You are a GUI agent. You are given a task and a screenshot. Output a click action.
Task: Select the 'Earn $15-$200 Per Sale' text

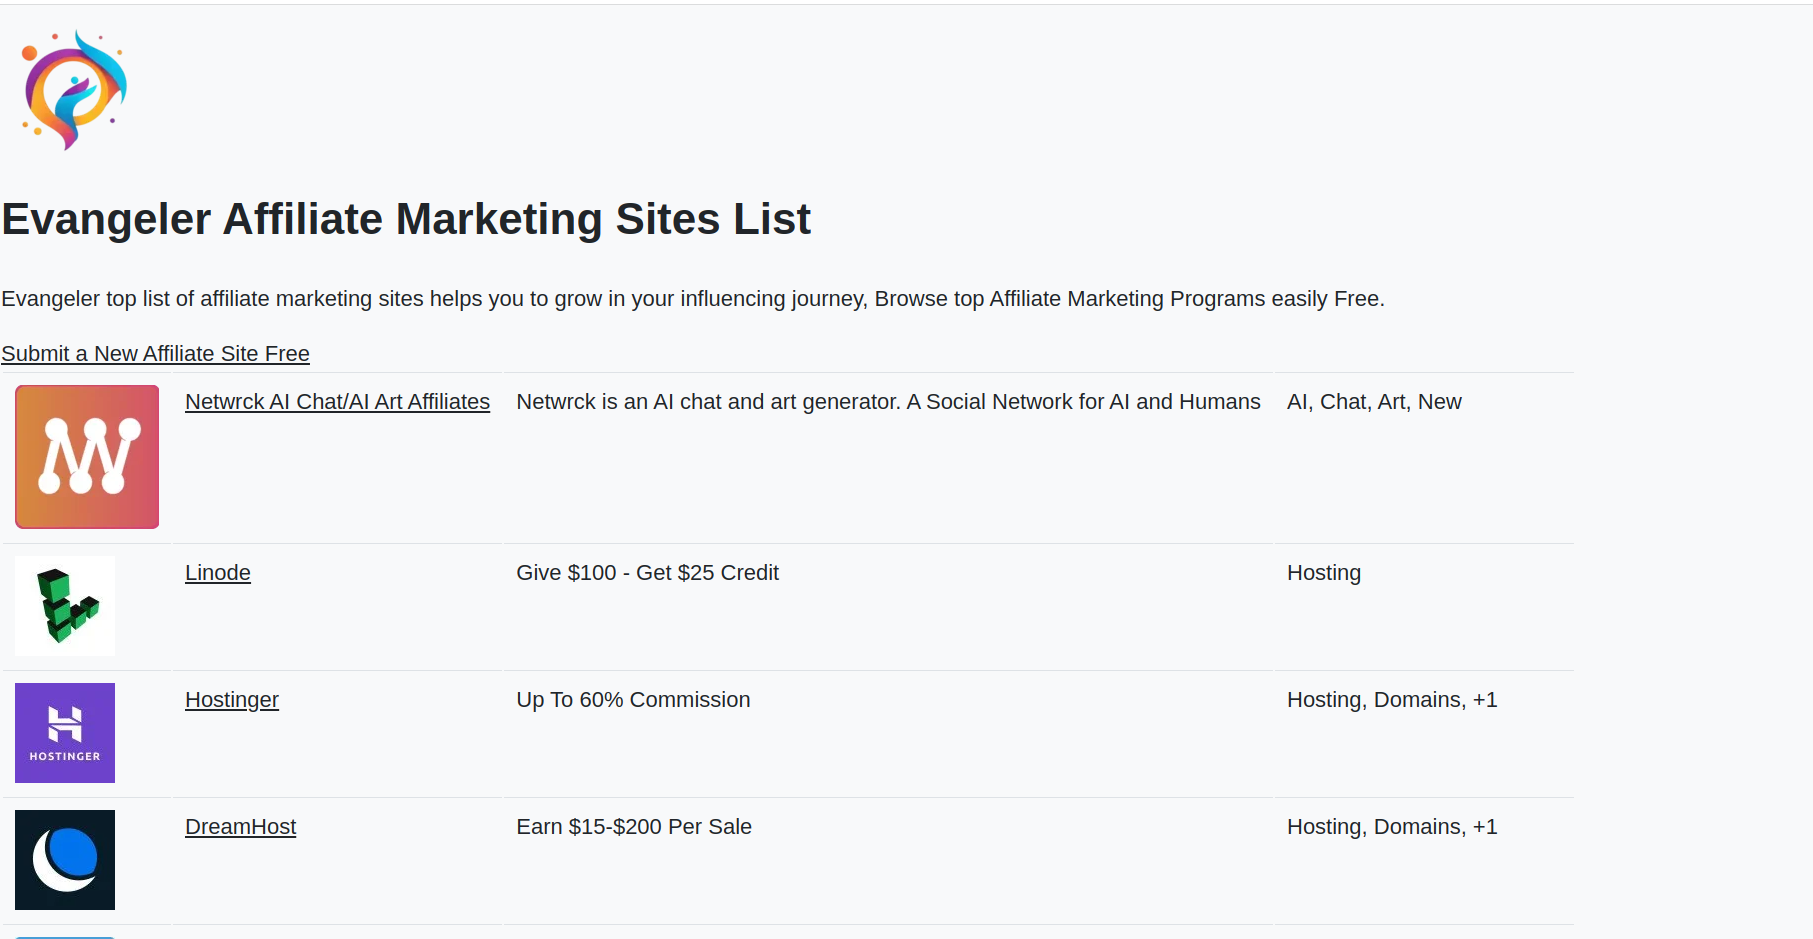click(x=634, y=827)
